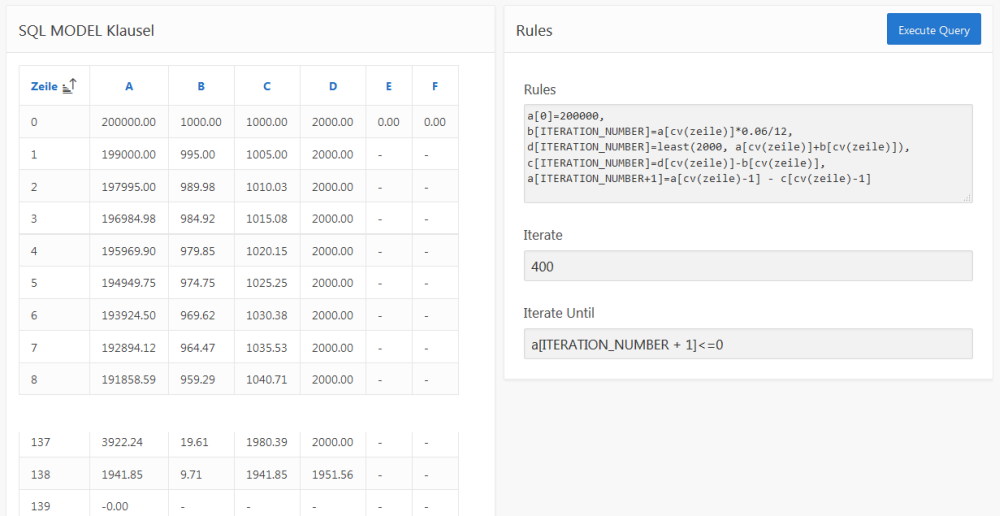
Task: Select cell value 3922.24 in row 137
Action: pos(122,442)
